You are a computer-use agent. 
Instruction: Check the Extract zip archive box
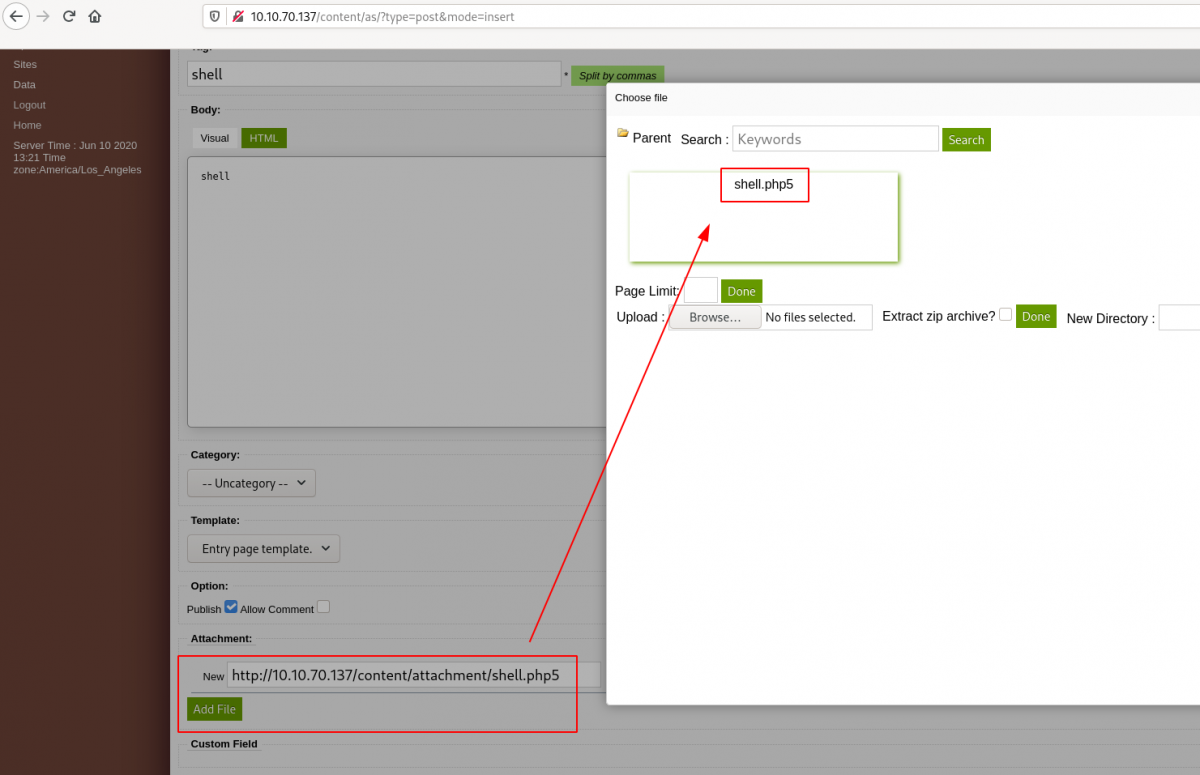[1005, 315]
